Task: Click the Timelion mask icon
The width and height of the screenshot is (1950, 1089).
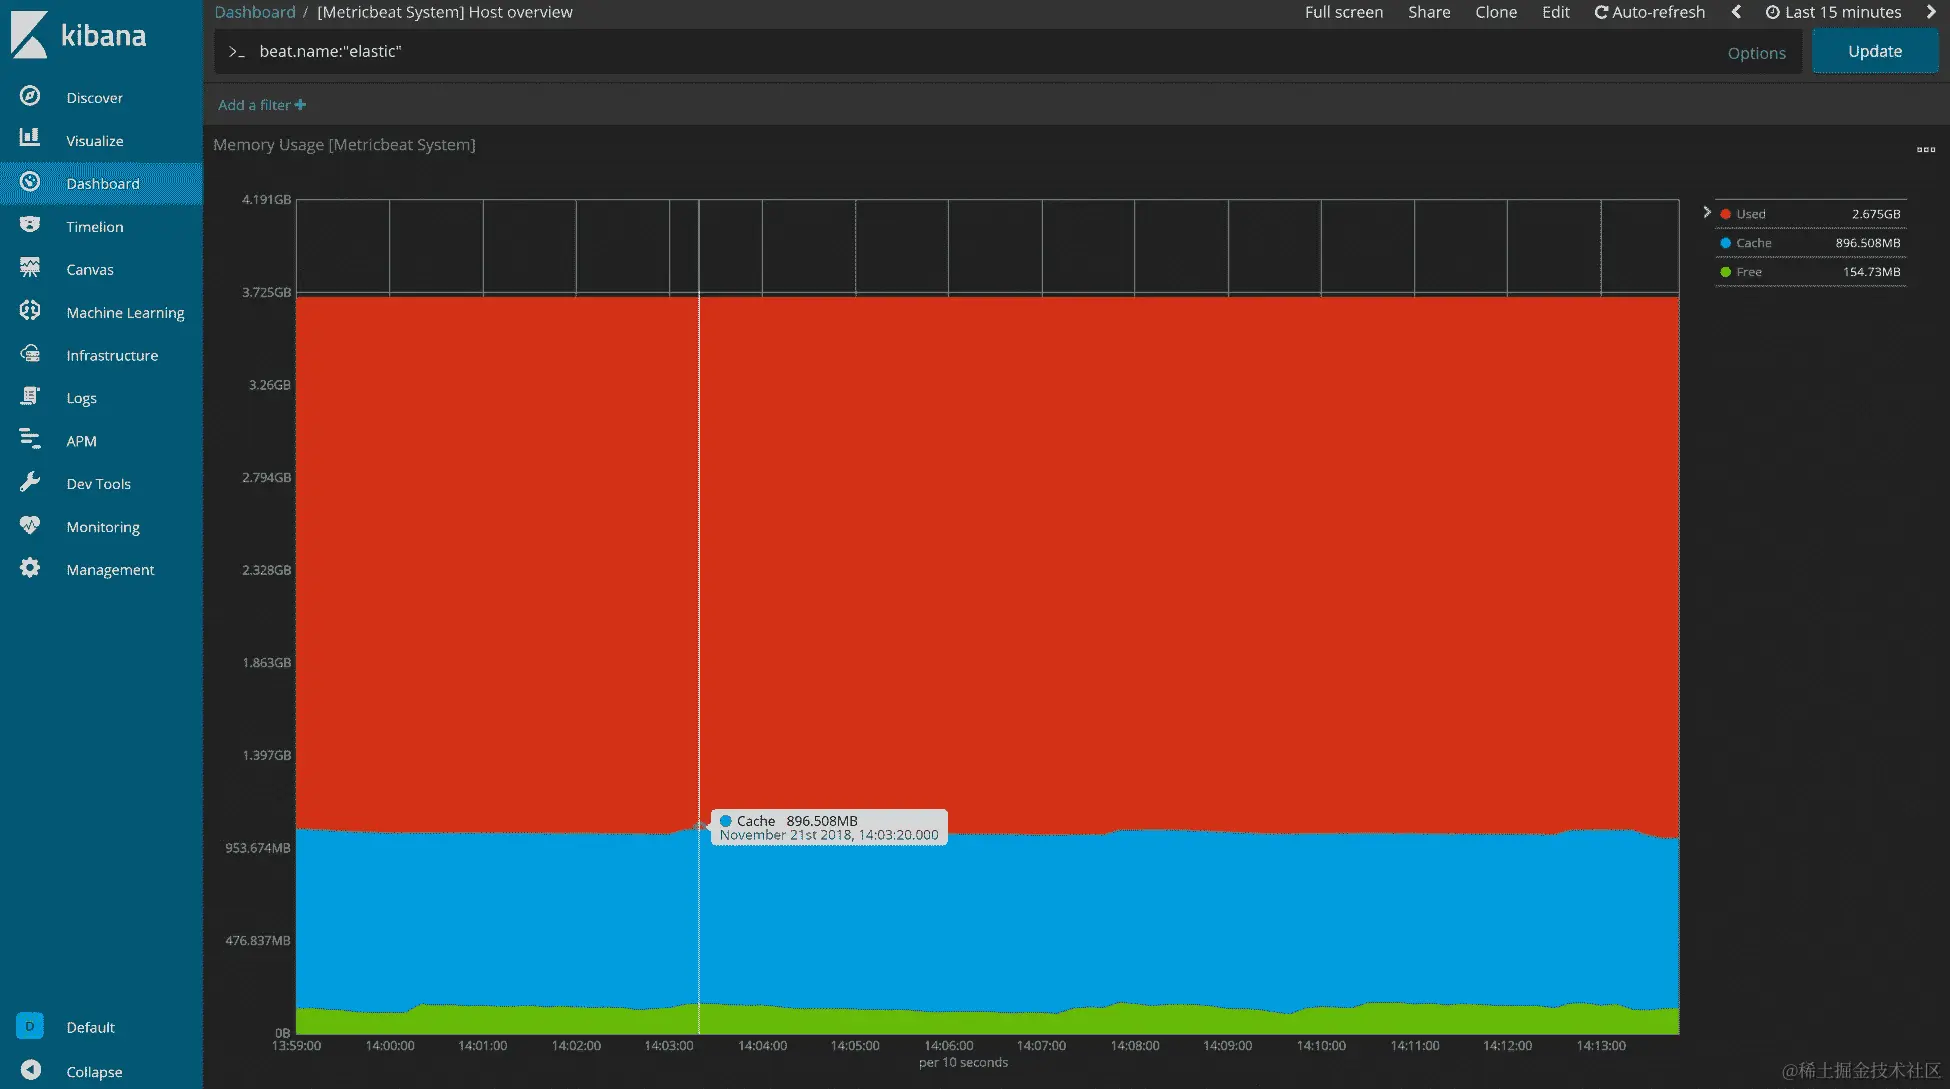Action: [30, 225]
